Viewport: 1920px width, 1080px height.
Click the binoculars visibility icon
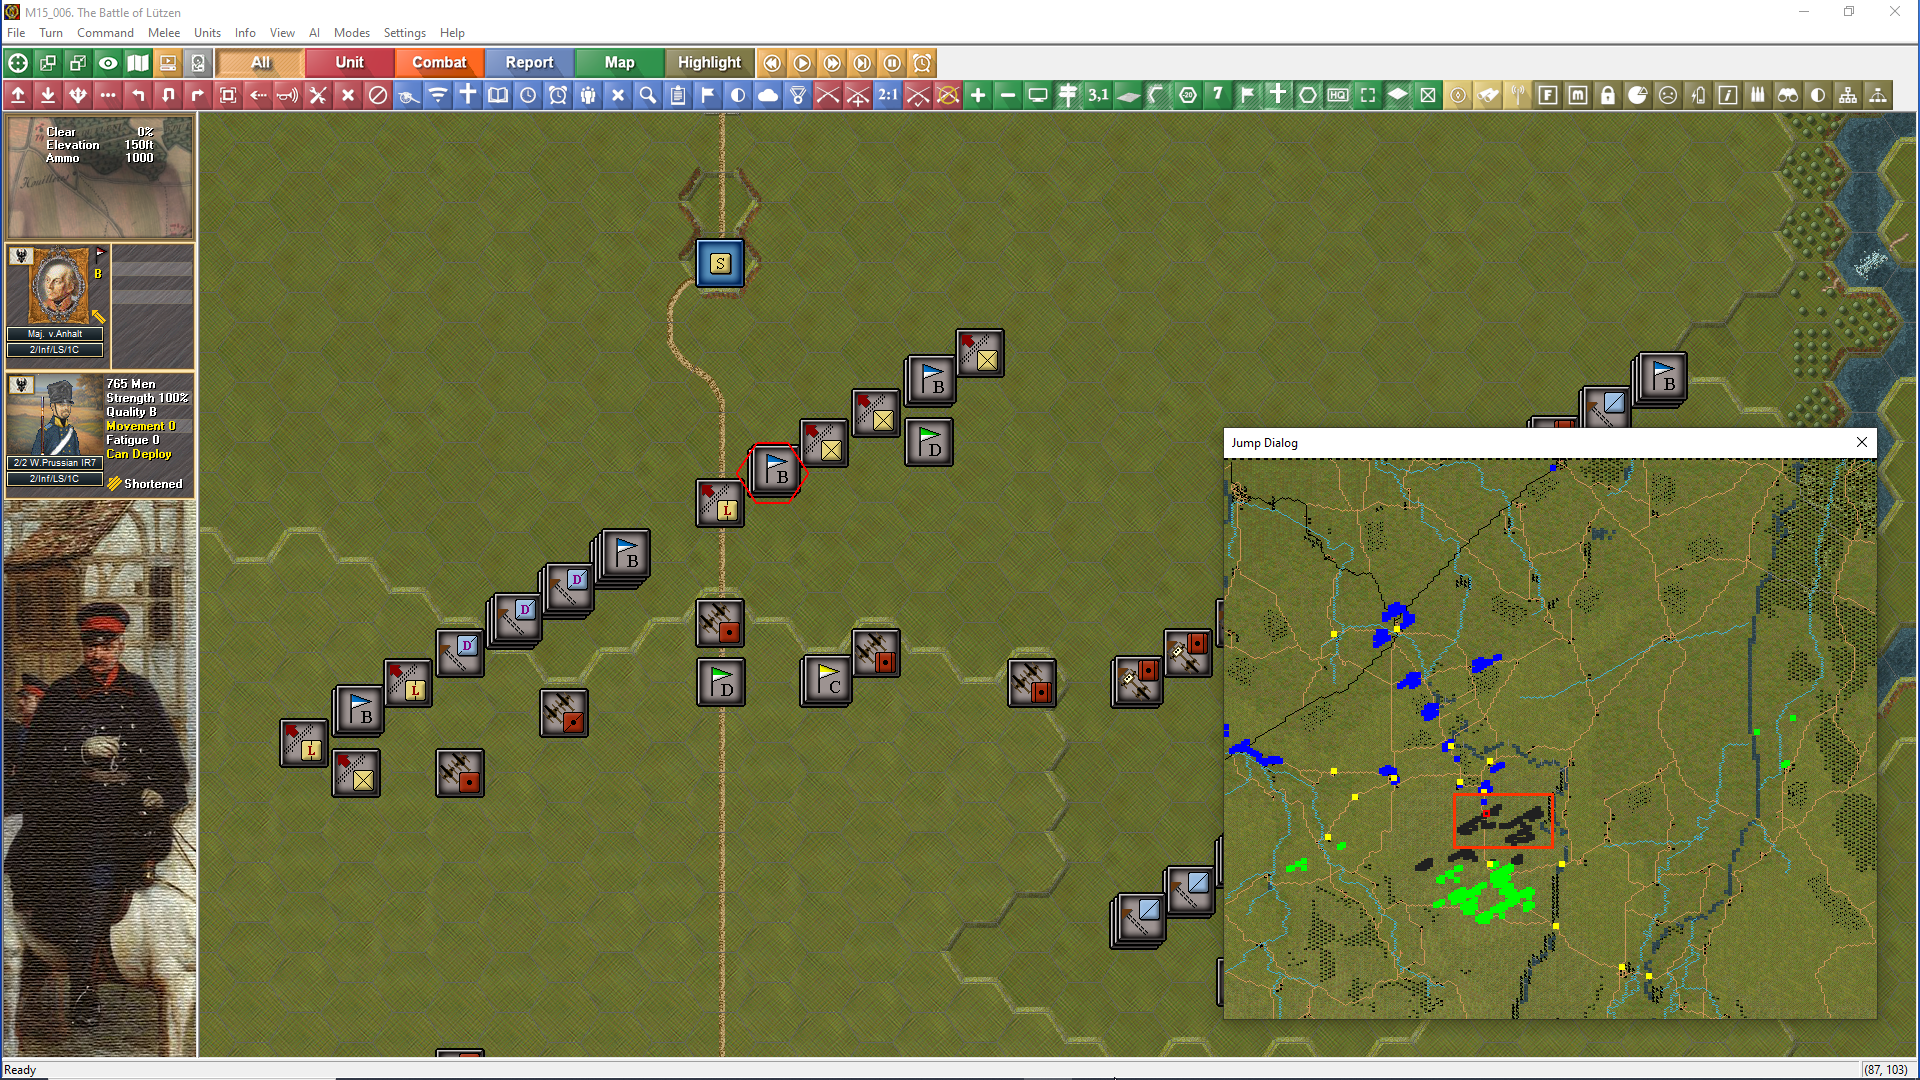[1788, 95]
